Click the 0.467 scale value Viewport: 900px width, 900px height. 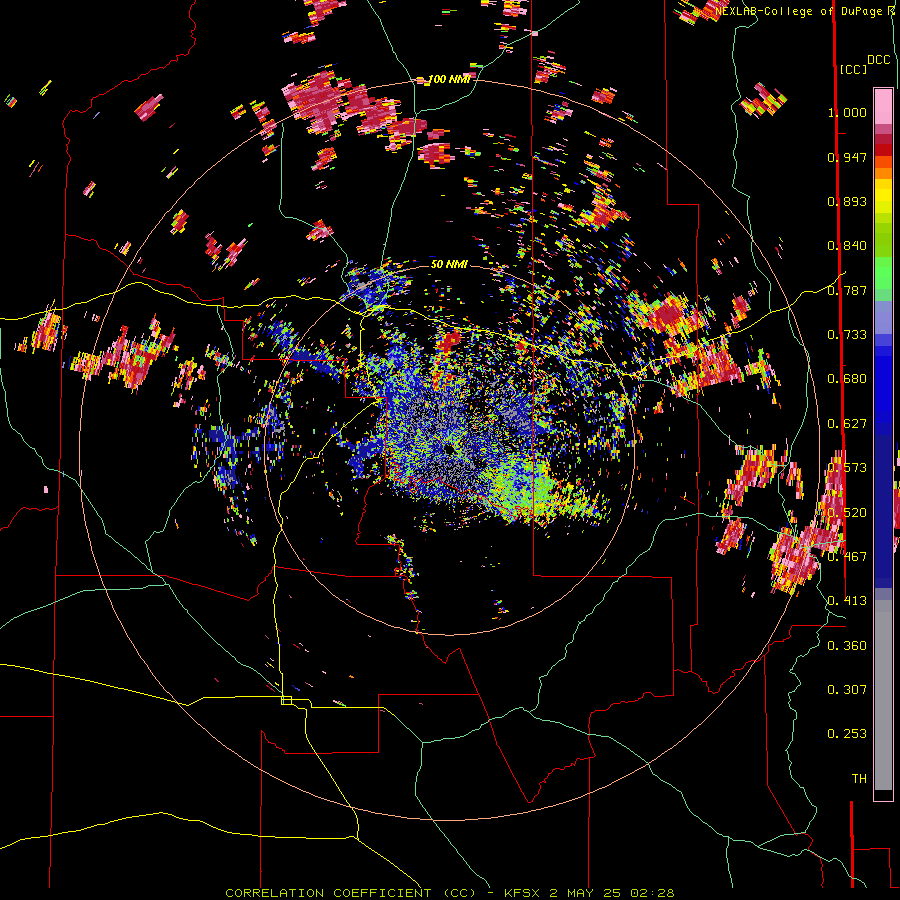click(847, 557)
